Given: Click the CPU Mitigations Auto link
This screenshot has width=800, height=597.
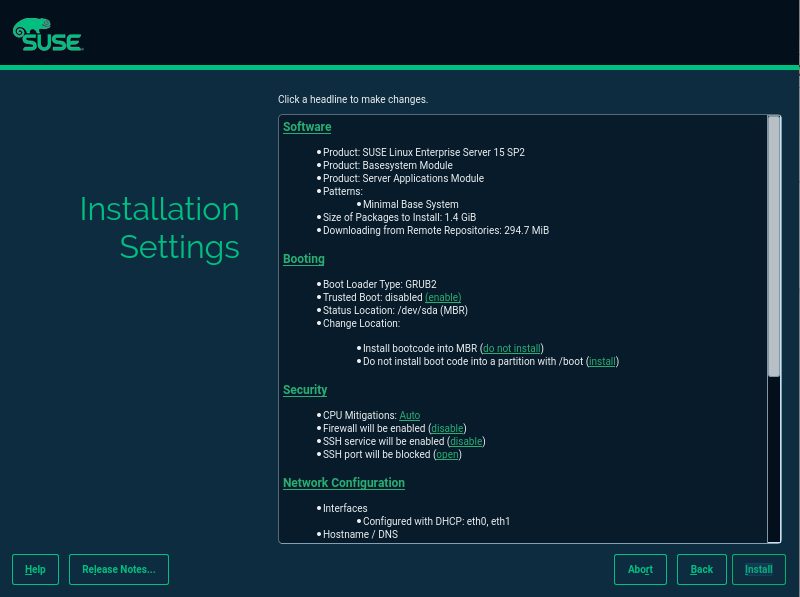Looking at the screenshot, I should 410,416.
